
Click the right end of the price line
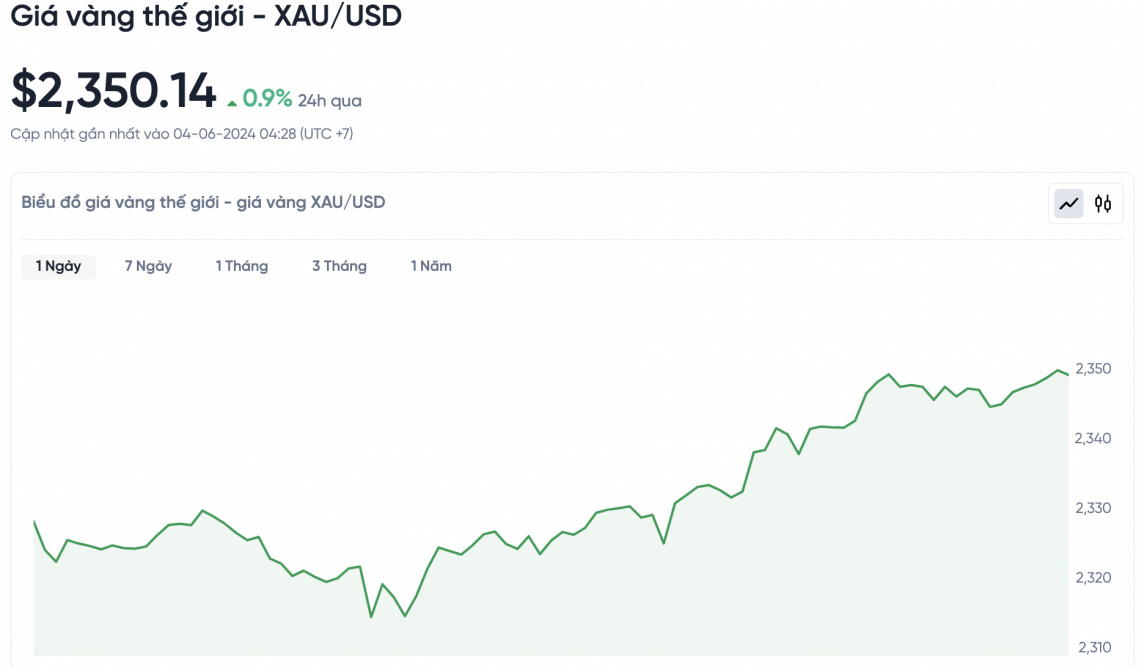[x=1068, y=374]
